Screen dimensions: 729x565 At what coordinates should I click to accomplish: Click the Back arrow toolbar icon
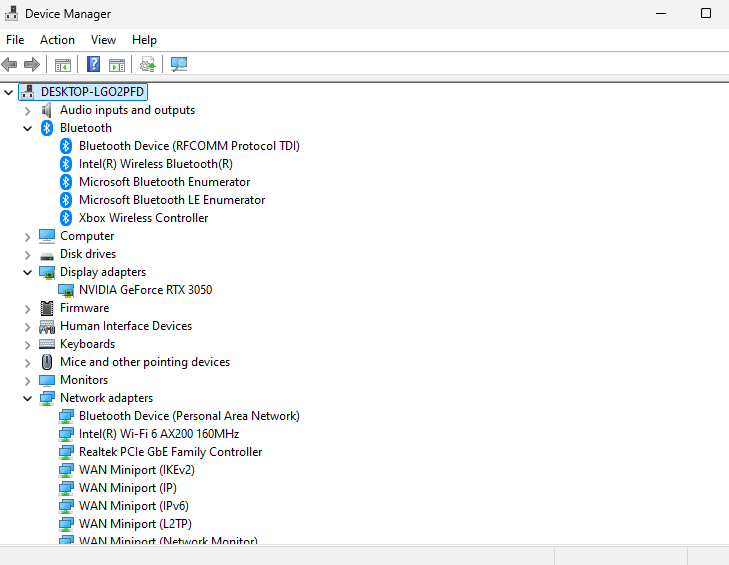pos(9,64)
